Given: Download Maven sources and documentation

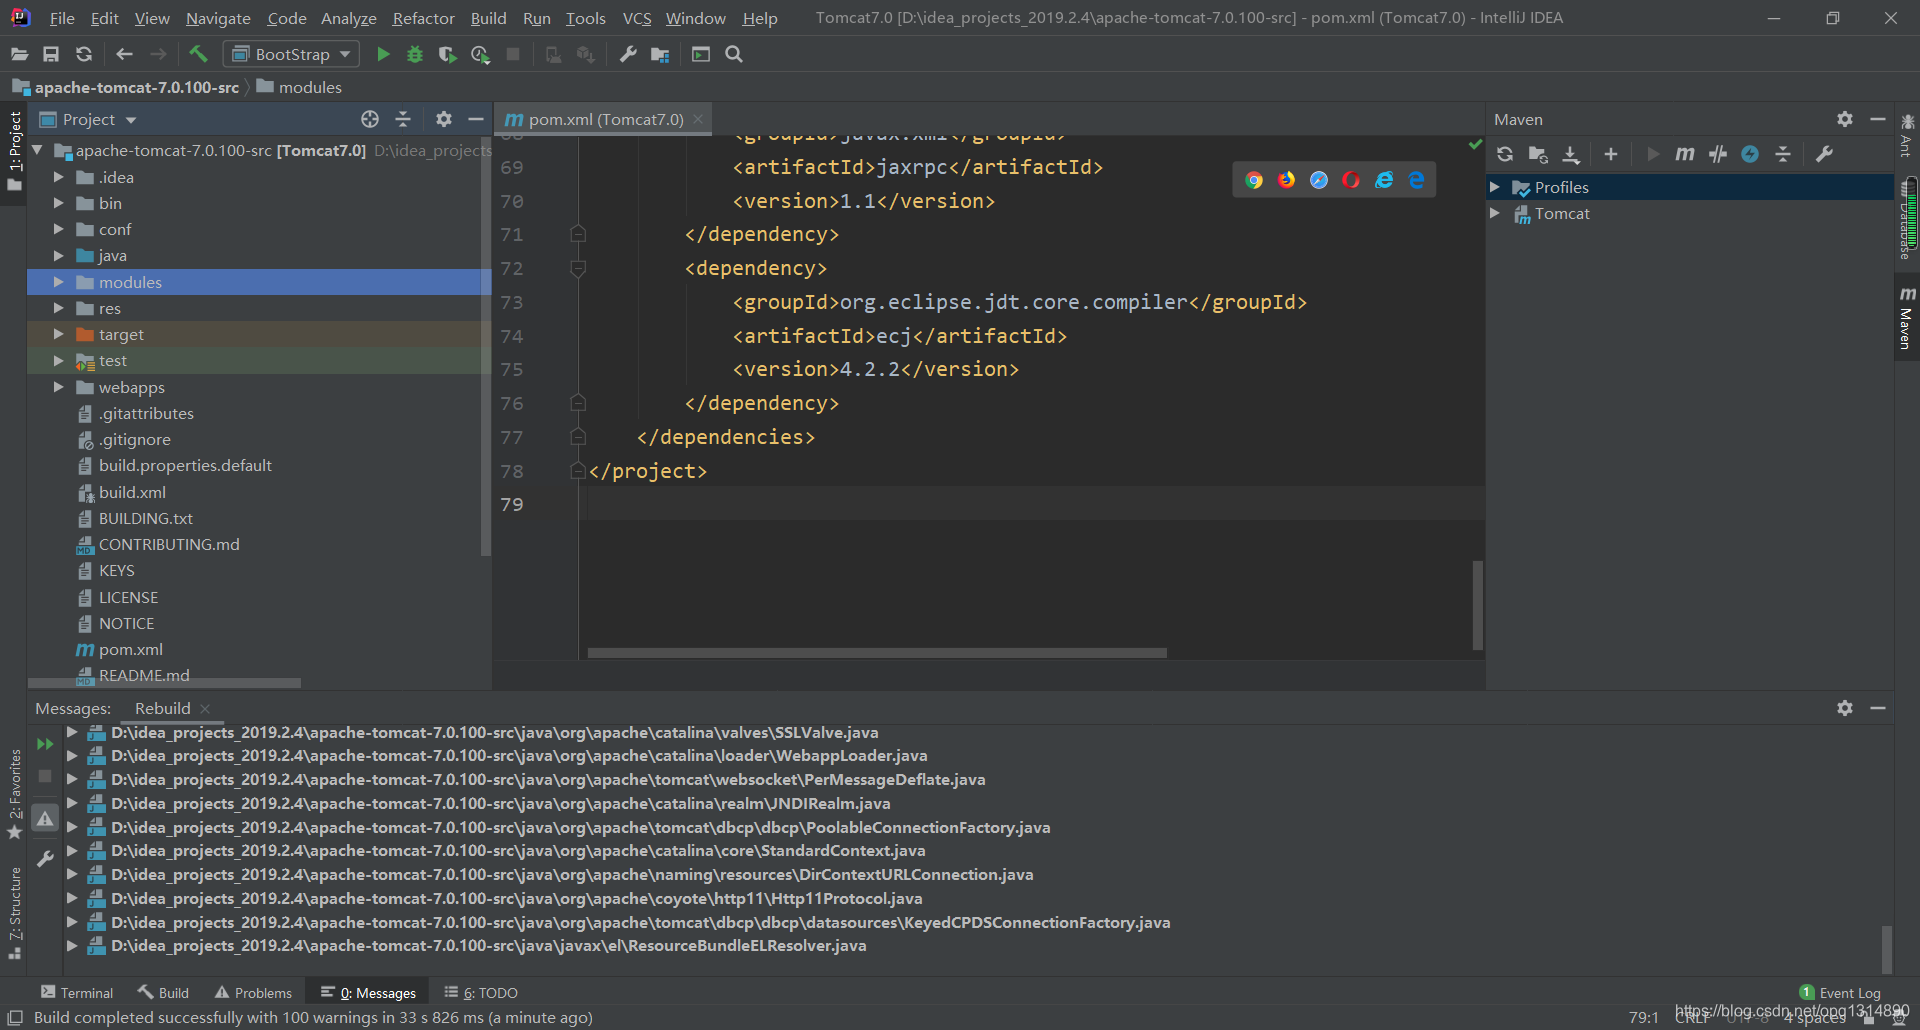Looking at the screenshot, I should tap(1571, 154).
